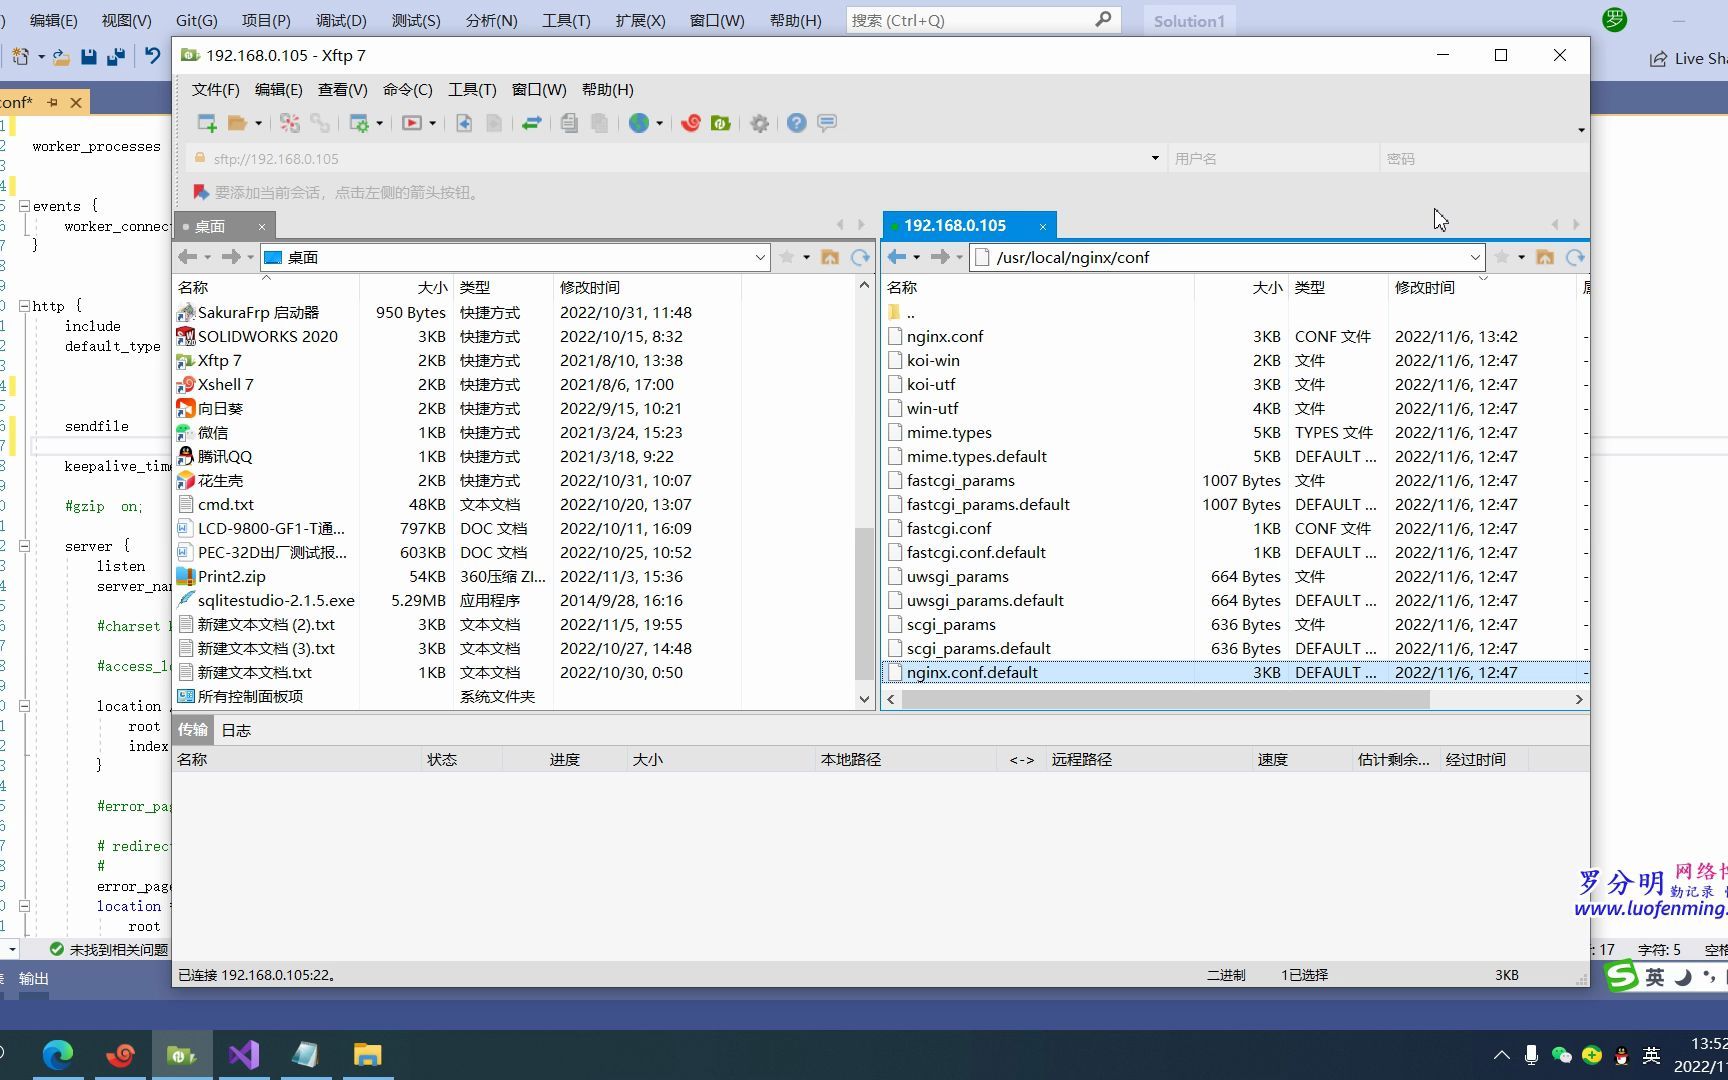Open Visual Studio from the Windows taskbar
Viewport: 1728px width, 1080px height.
pyautogui.click(x=244, y=1055)
